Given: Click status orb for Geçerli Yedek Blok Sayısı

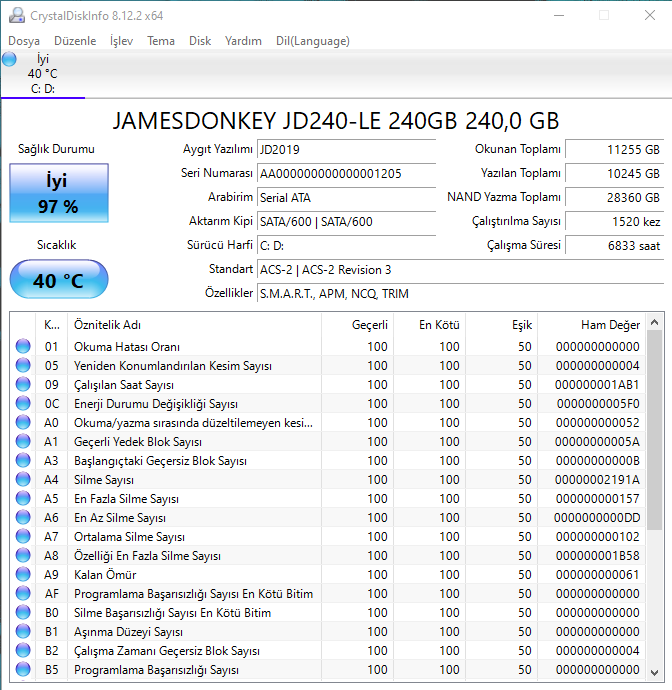Looking at the screenshot, I should coord(23,441).
